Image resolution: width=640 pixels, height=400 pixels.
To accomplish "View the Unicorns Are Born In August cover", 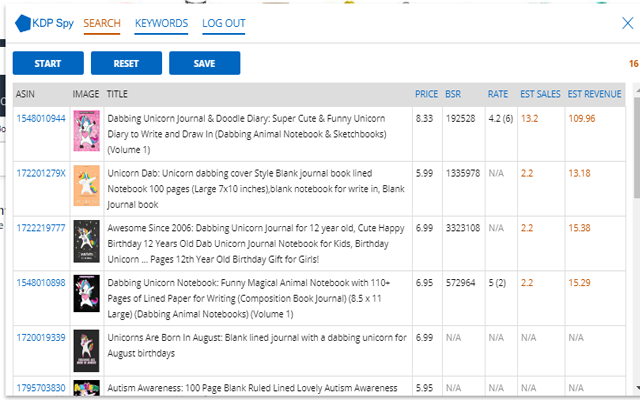I will (x=87, y=351).
